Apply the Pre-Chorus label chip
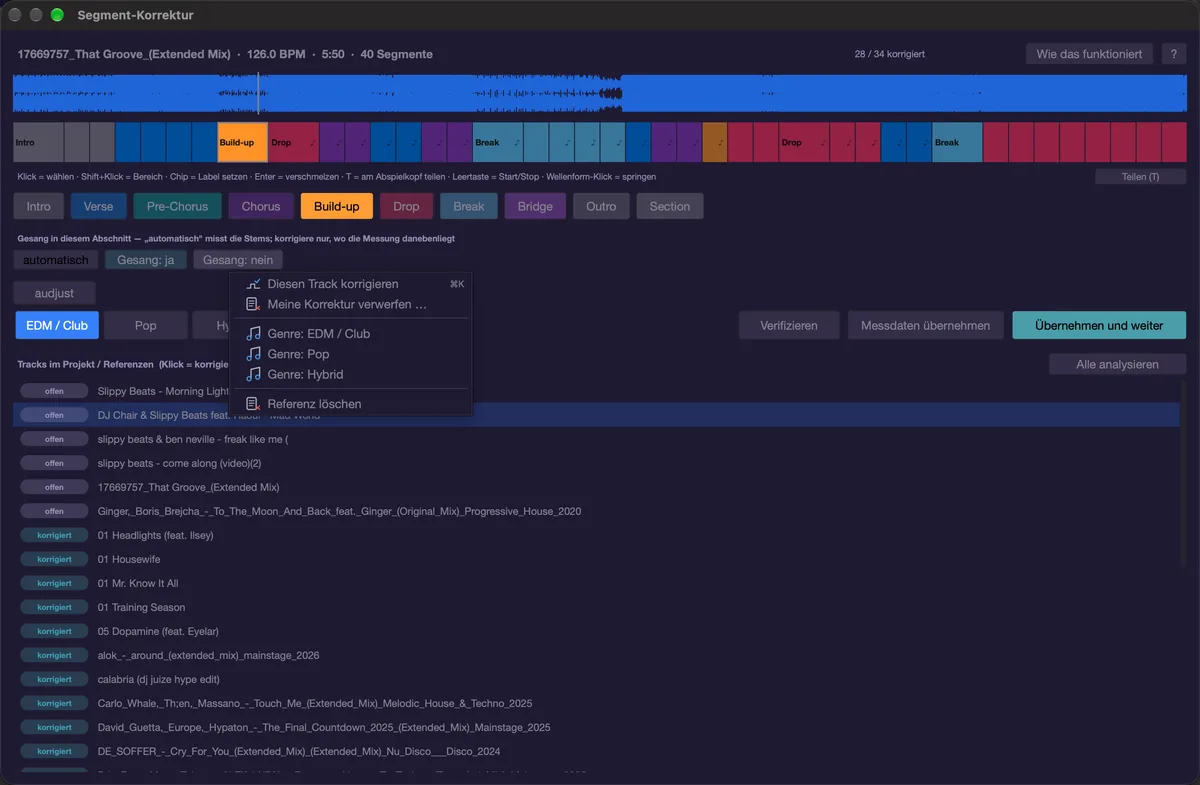The image size is (1200, 785). 178,206
